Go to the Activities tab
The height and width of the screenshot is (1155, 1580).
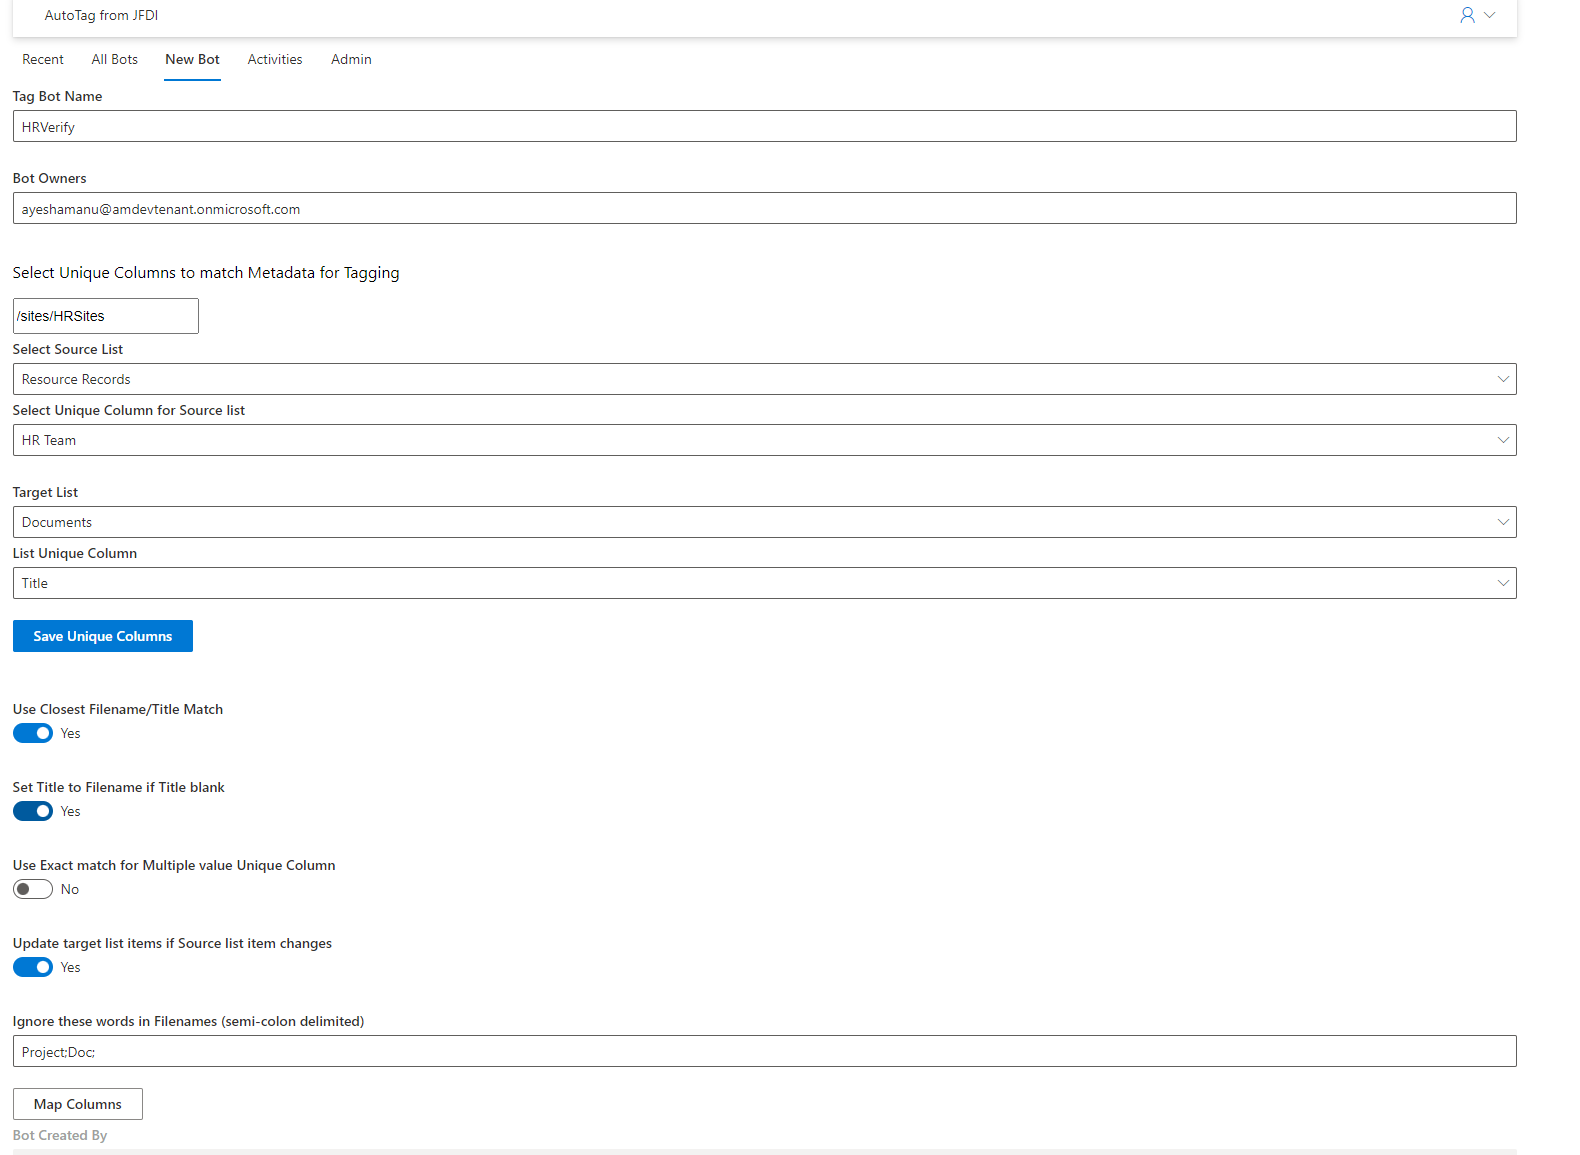(275, 59)
